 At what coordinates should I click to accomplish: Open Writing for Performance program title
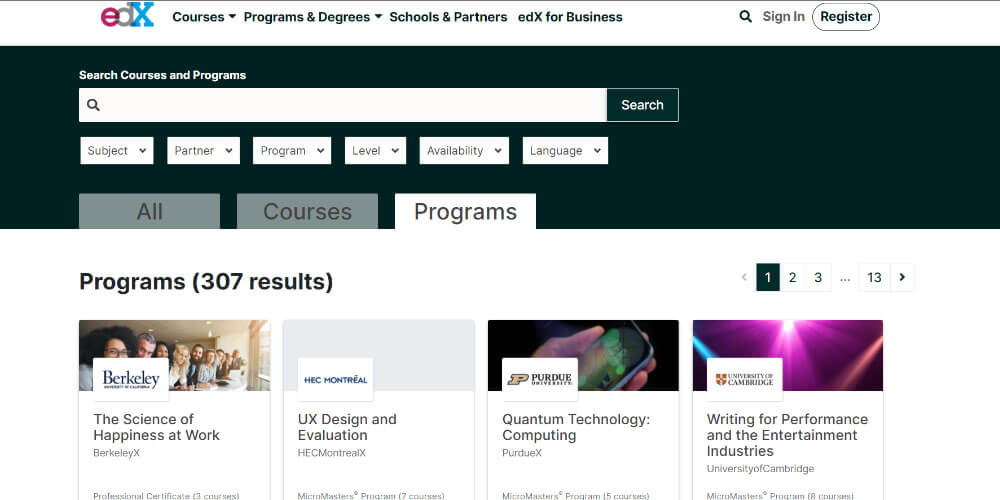pos(787,435)
